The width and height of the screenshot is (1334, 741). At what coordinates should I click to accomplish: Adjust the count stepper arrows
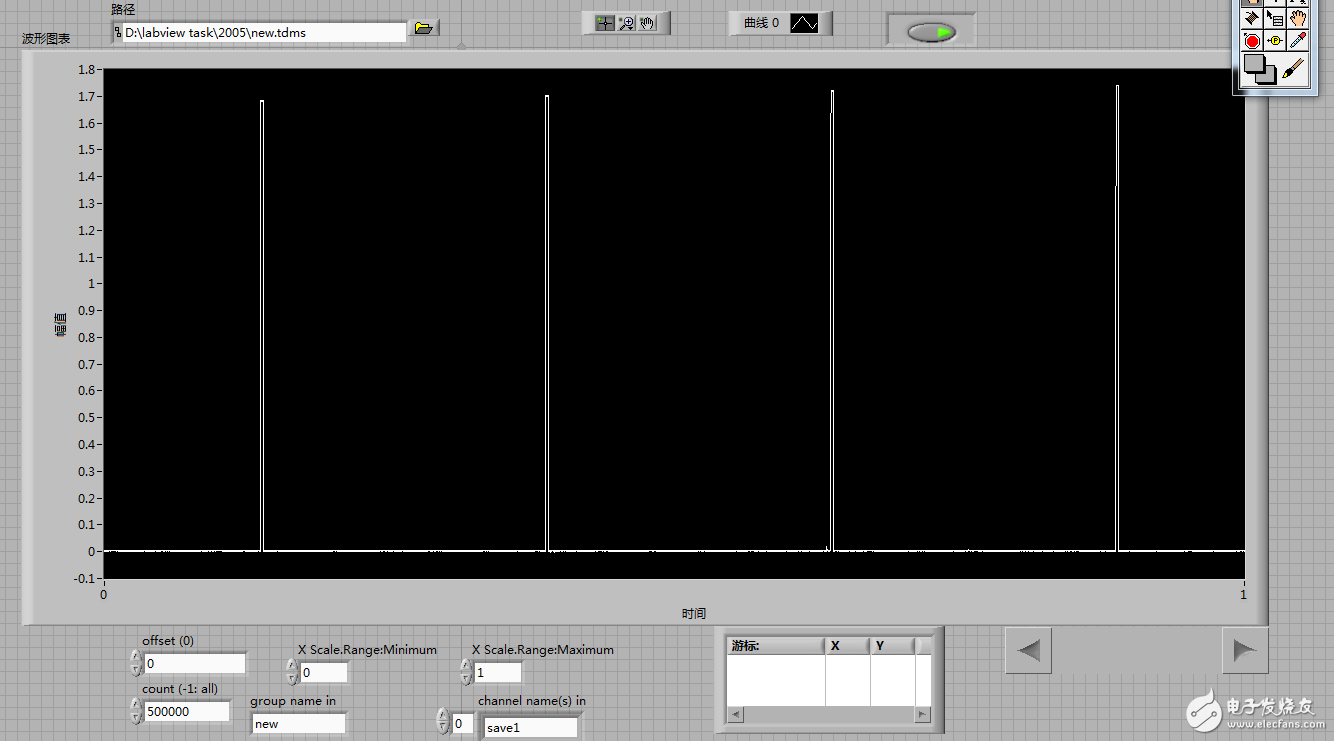[136, 711]
